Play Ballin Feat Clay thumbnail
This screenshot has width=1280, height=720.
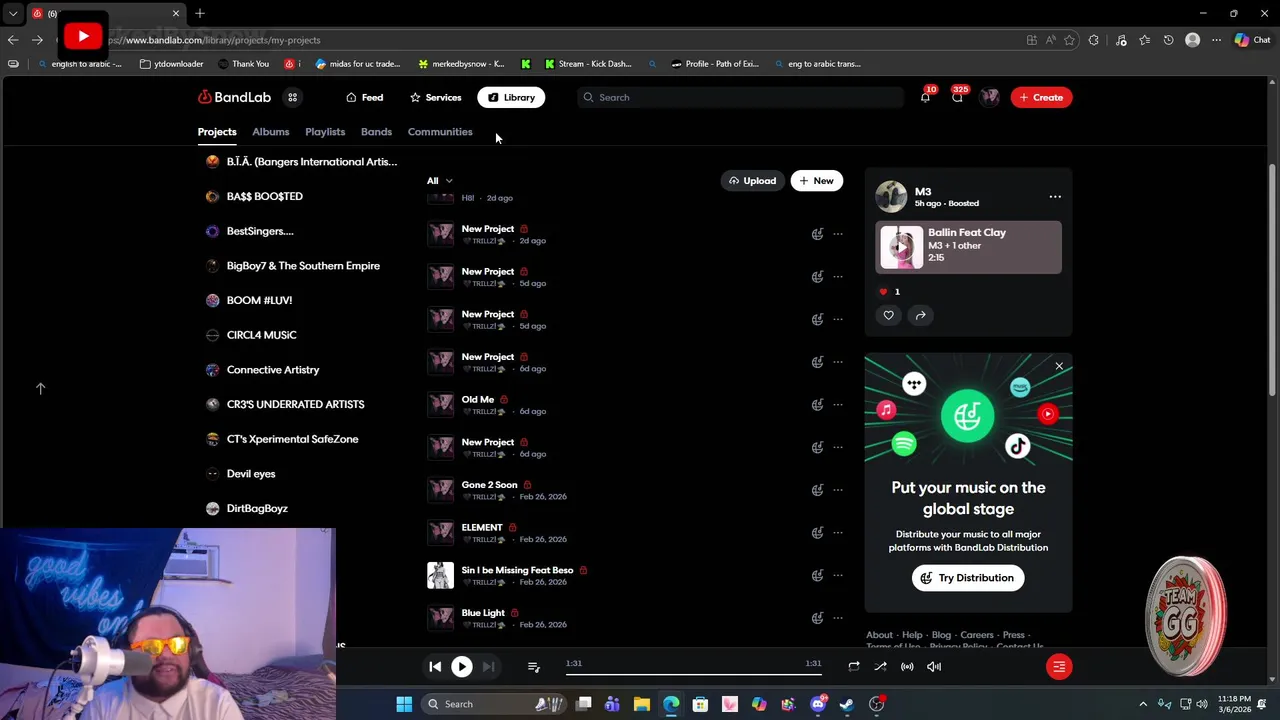[x=901, y=247]
